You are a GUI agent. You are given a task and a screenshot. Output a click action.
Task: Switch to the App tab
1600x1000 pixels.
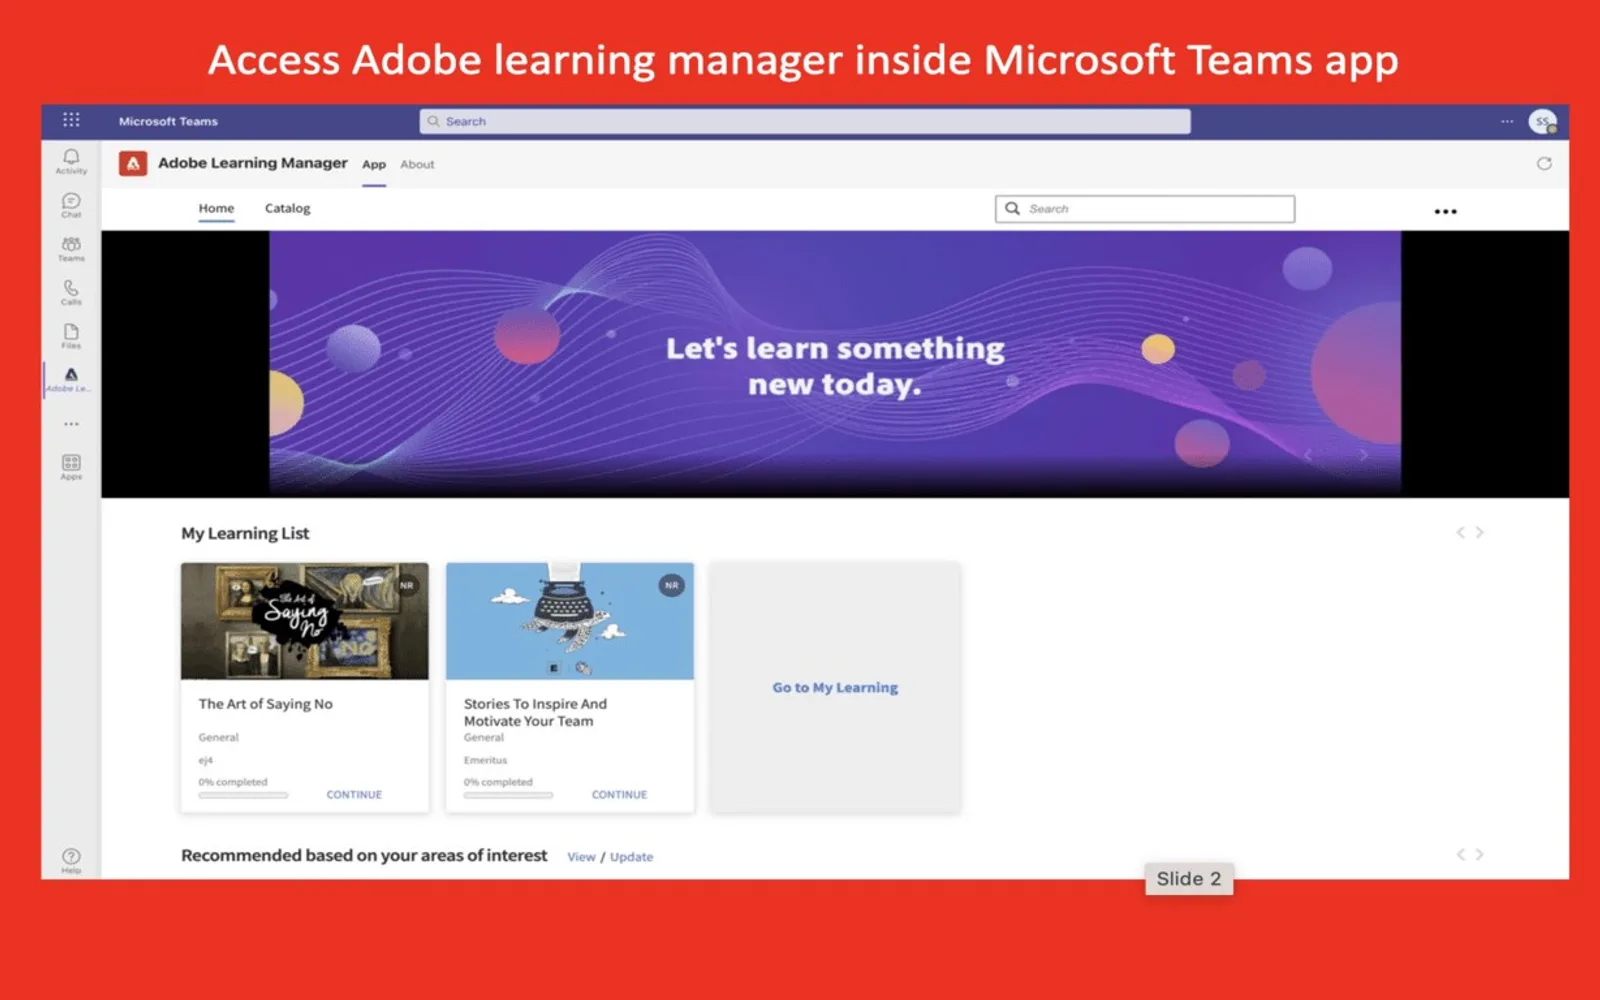tap(374, 164)
